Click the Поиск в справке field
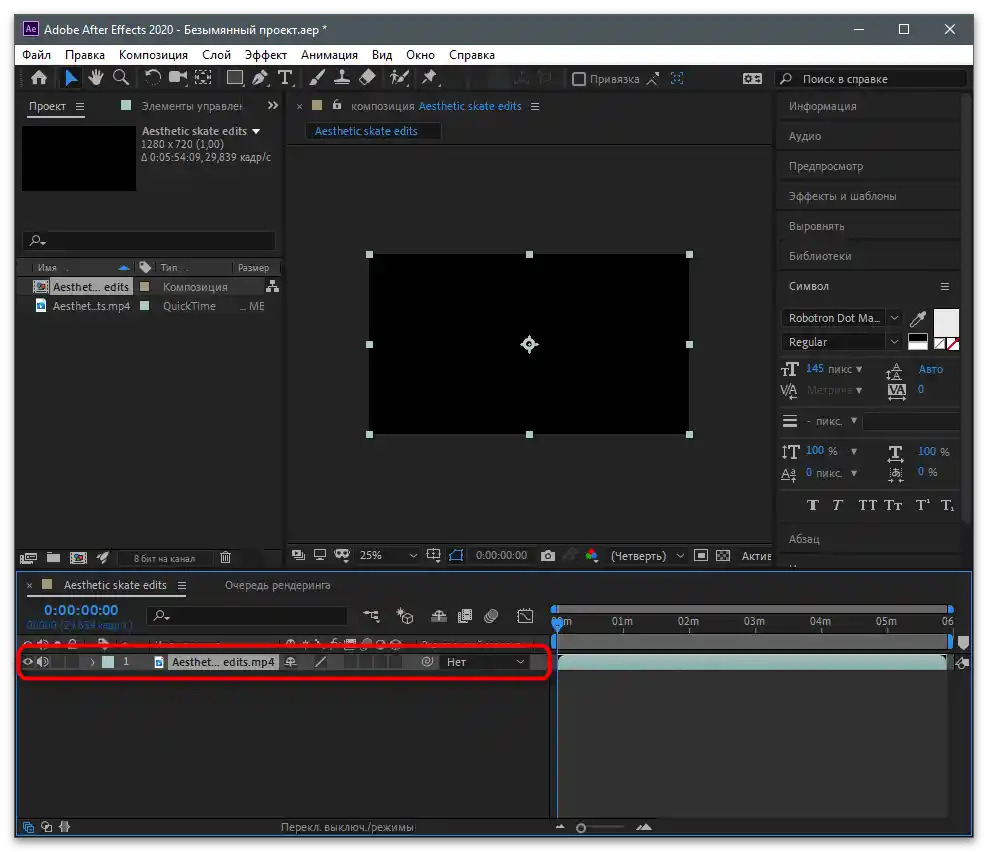988x852 pixels. pyautogui.click(x=871, y=79)
